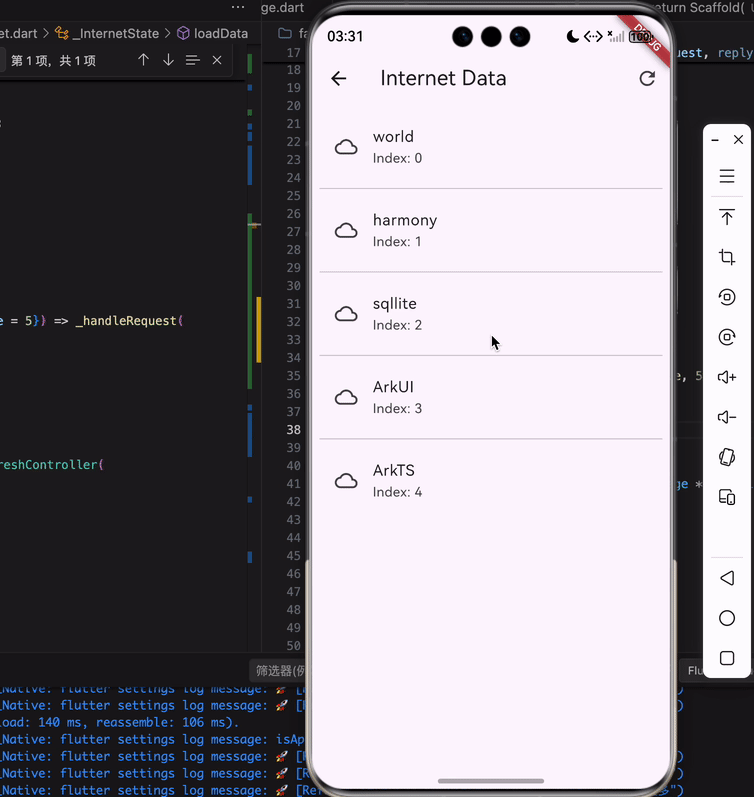Decrease volume with emulator speaker minus icon

pyautogui.click(x=727, y=417)
